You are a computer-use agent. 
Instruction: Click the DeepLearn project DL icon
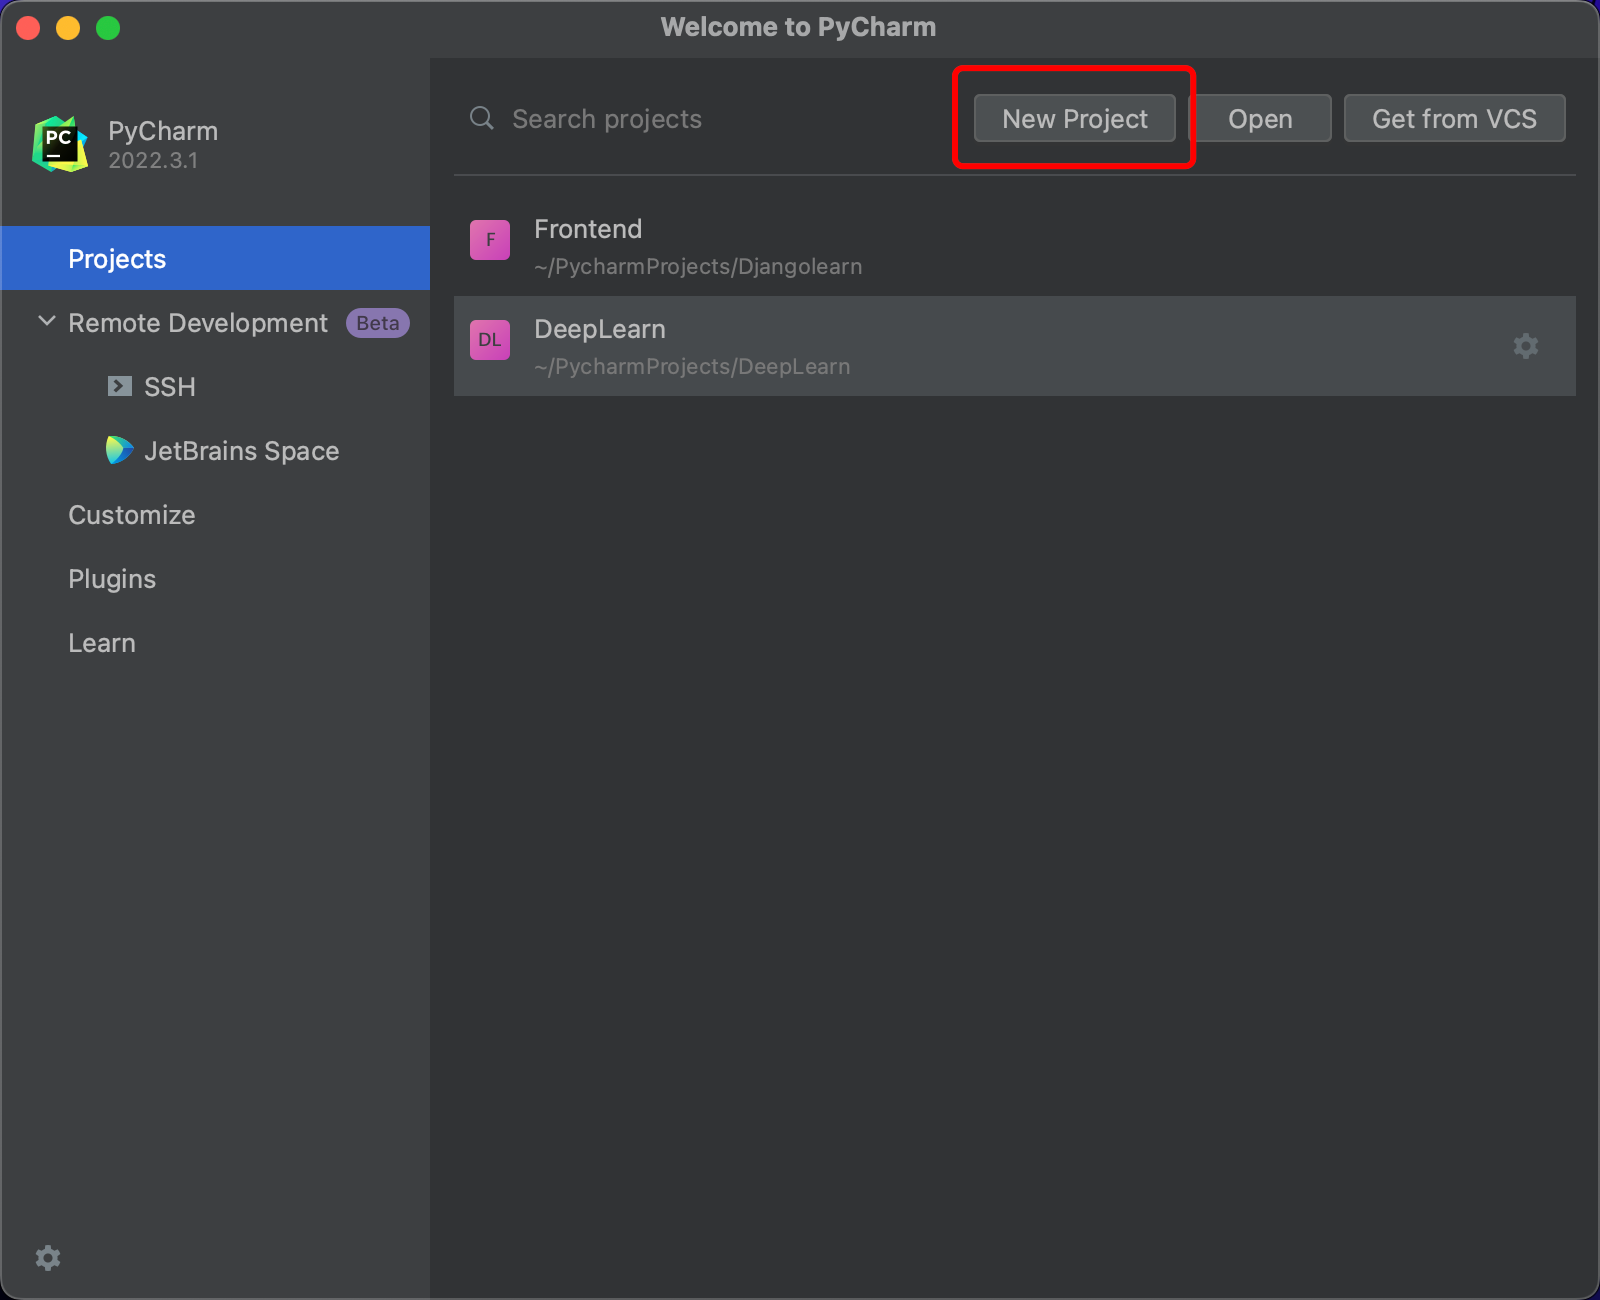click(490, 340)
